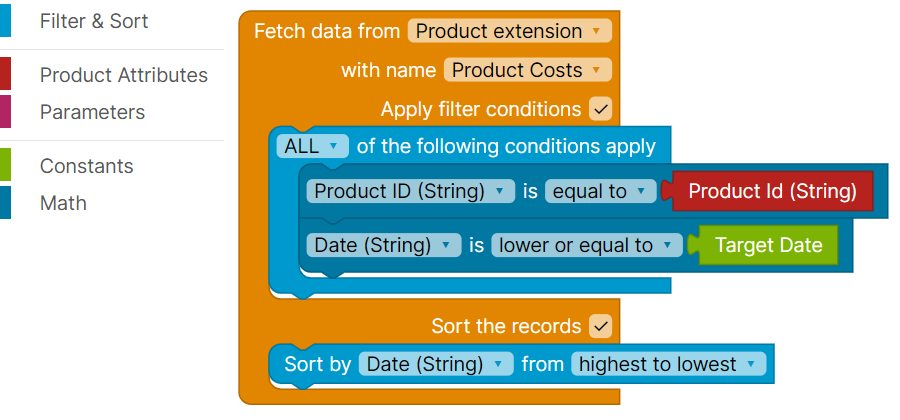Viewport: 900px width, 420px height.
Task: Change the equal to operator dropdown
Action: pyautogui.click(x=600, y=191)
